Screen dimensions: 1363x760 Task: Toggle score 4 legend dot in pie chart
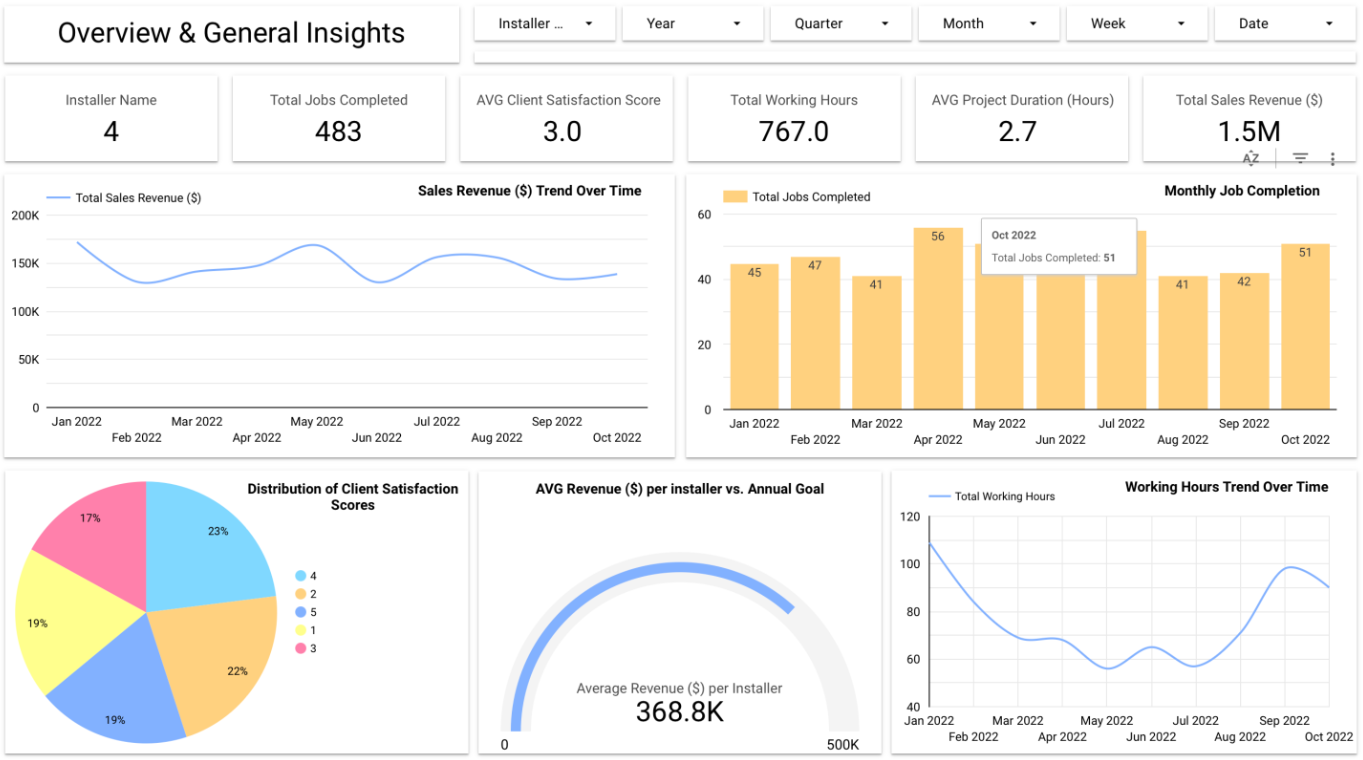(300, 576)
